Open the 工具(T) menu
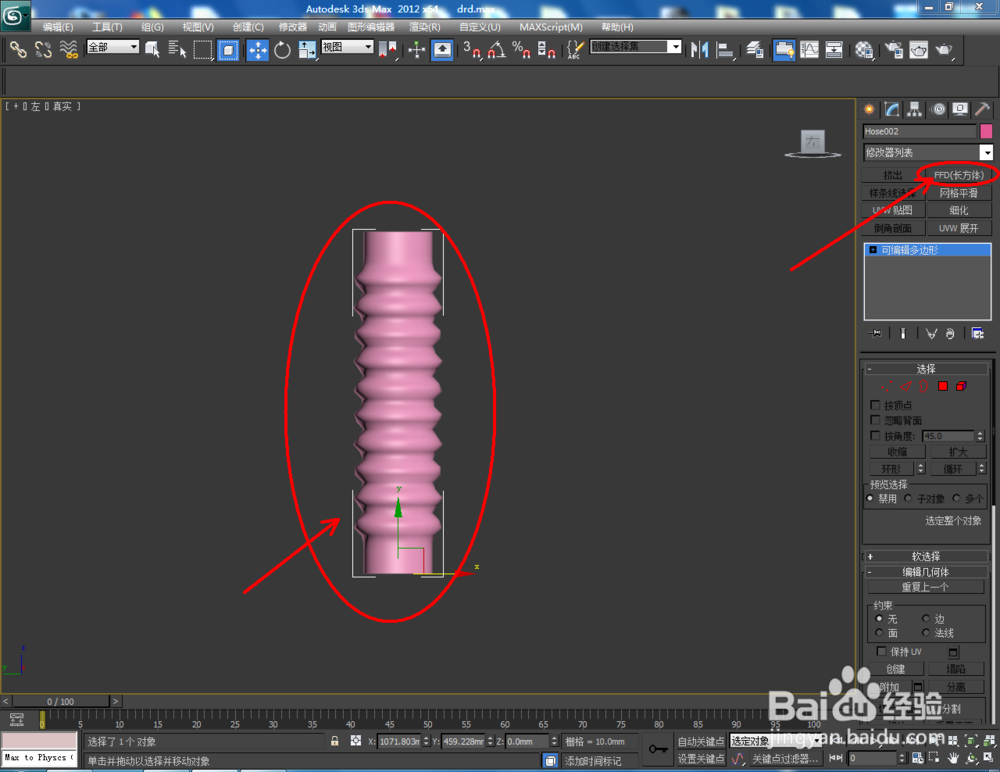1000x772 pixels. pyautogui.click(x=107, y=27)
